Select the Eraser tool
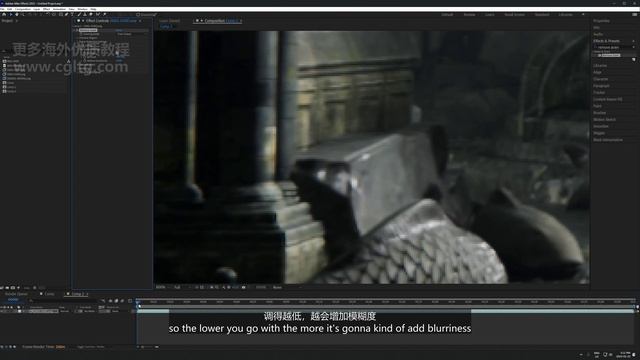The height and width of the screenshot is (360, 640). (91, 14)
